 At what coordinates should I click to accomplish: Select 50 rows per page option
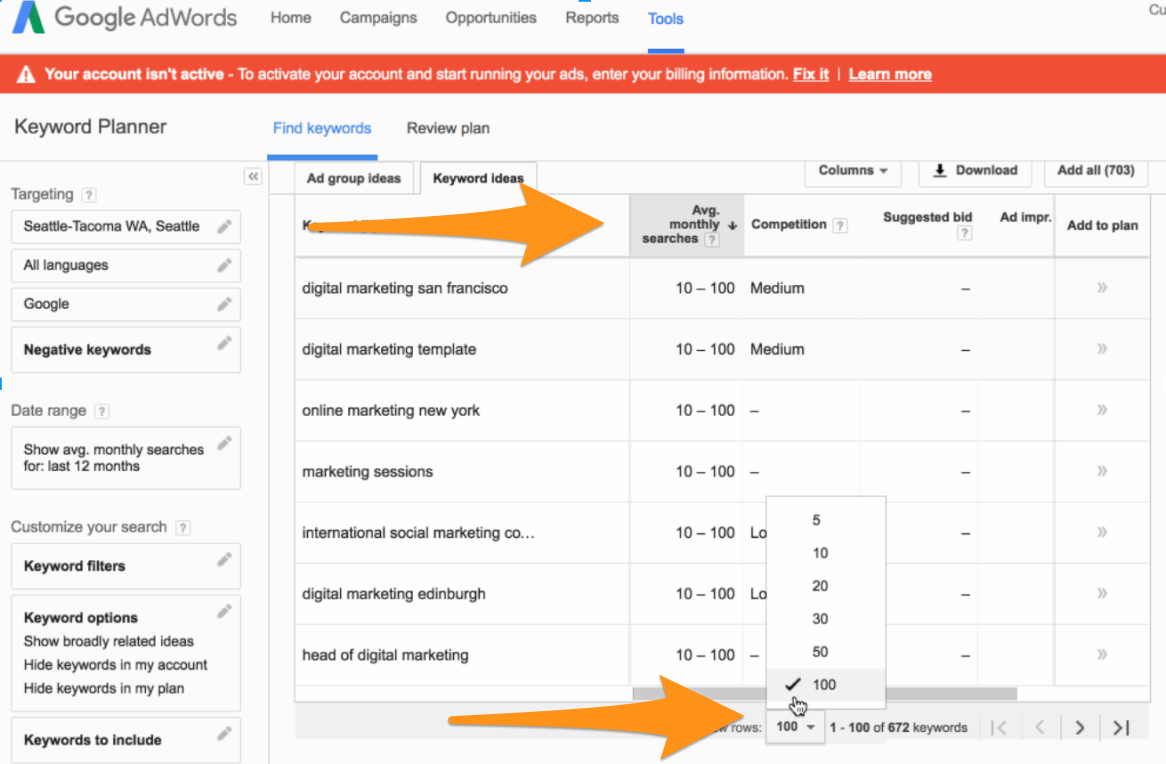pyautogui.click(x=826, y=651)
